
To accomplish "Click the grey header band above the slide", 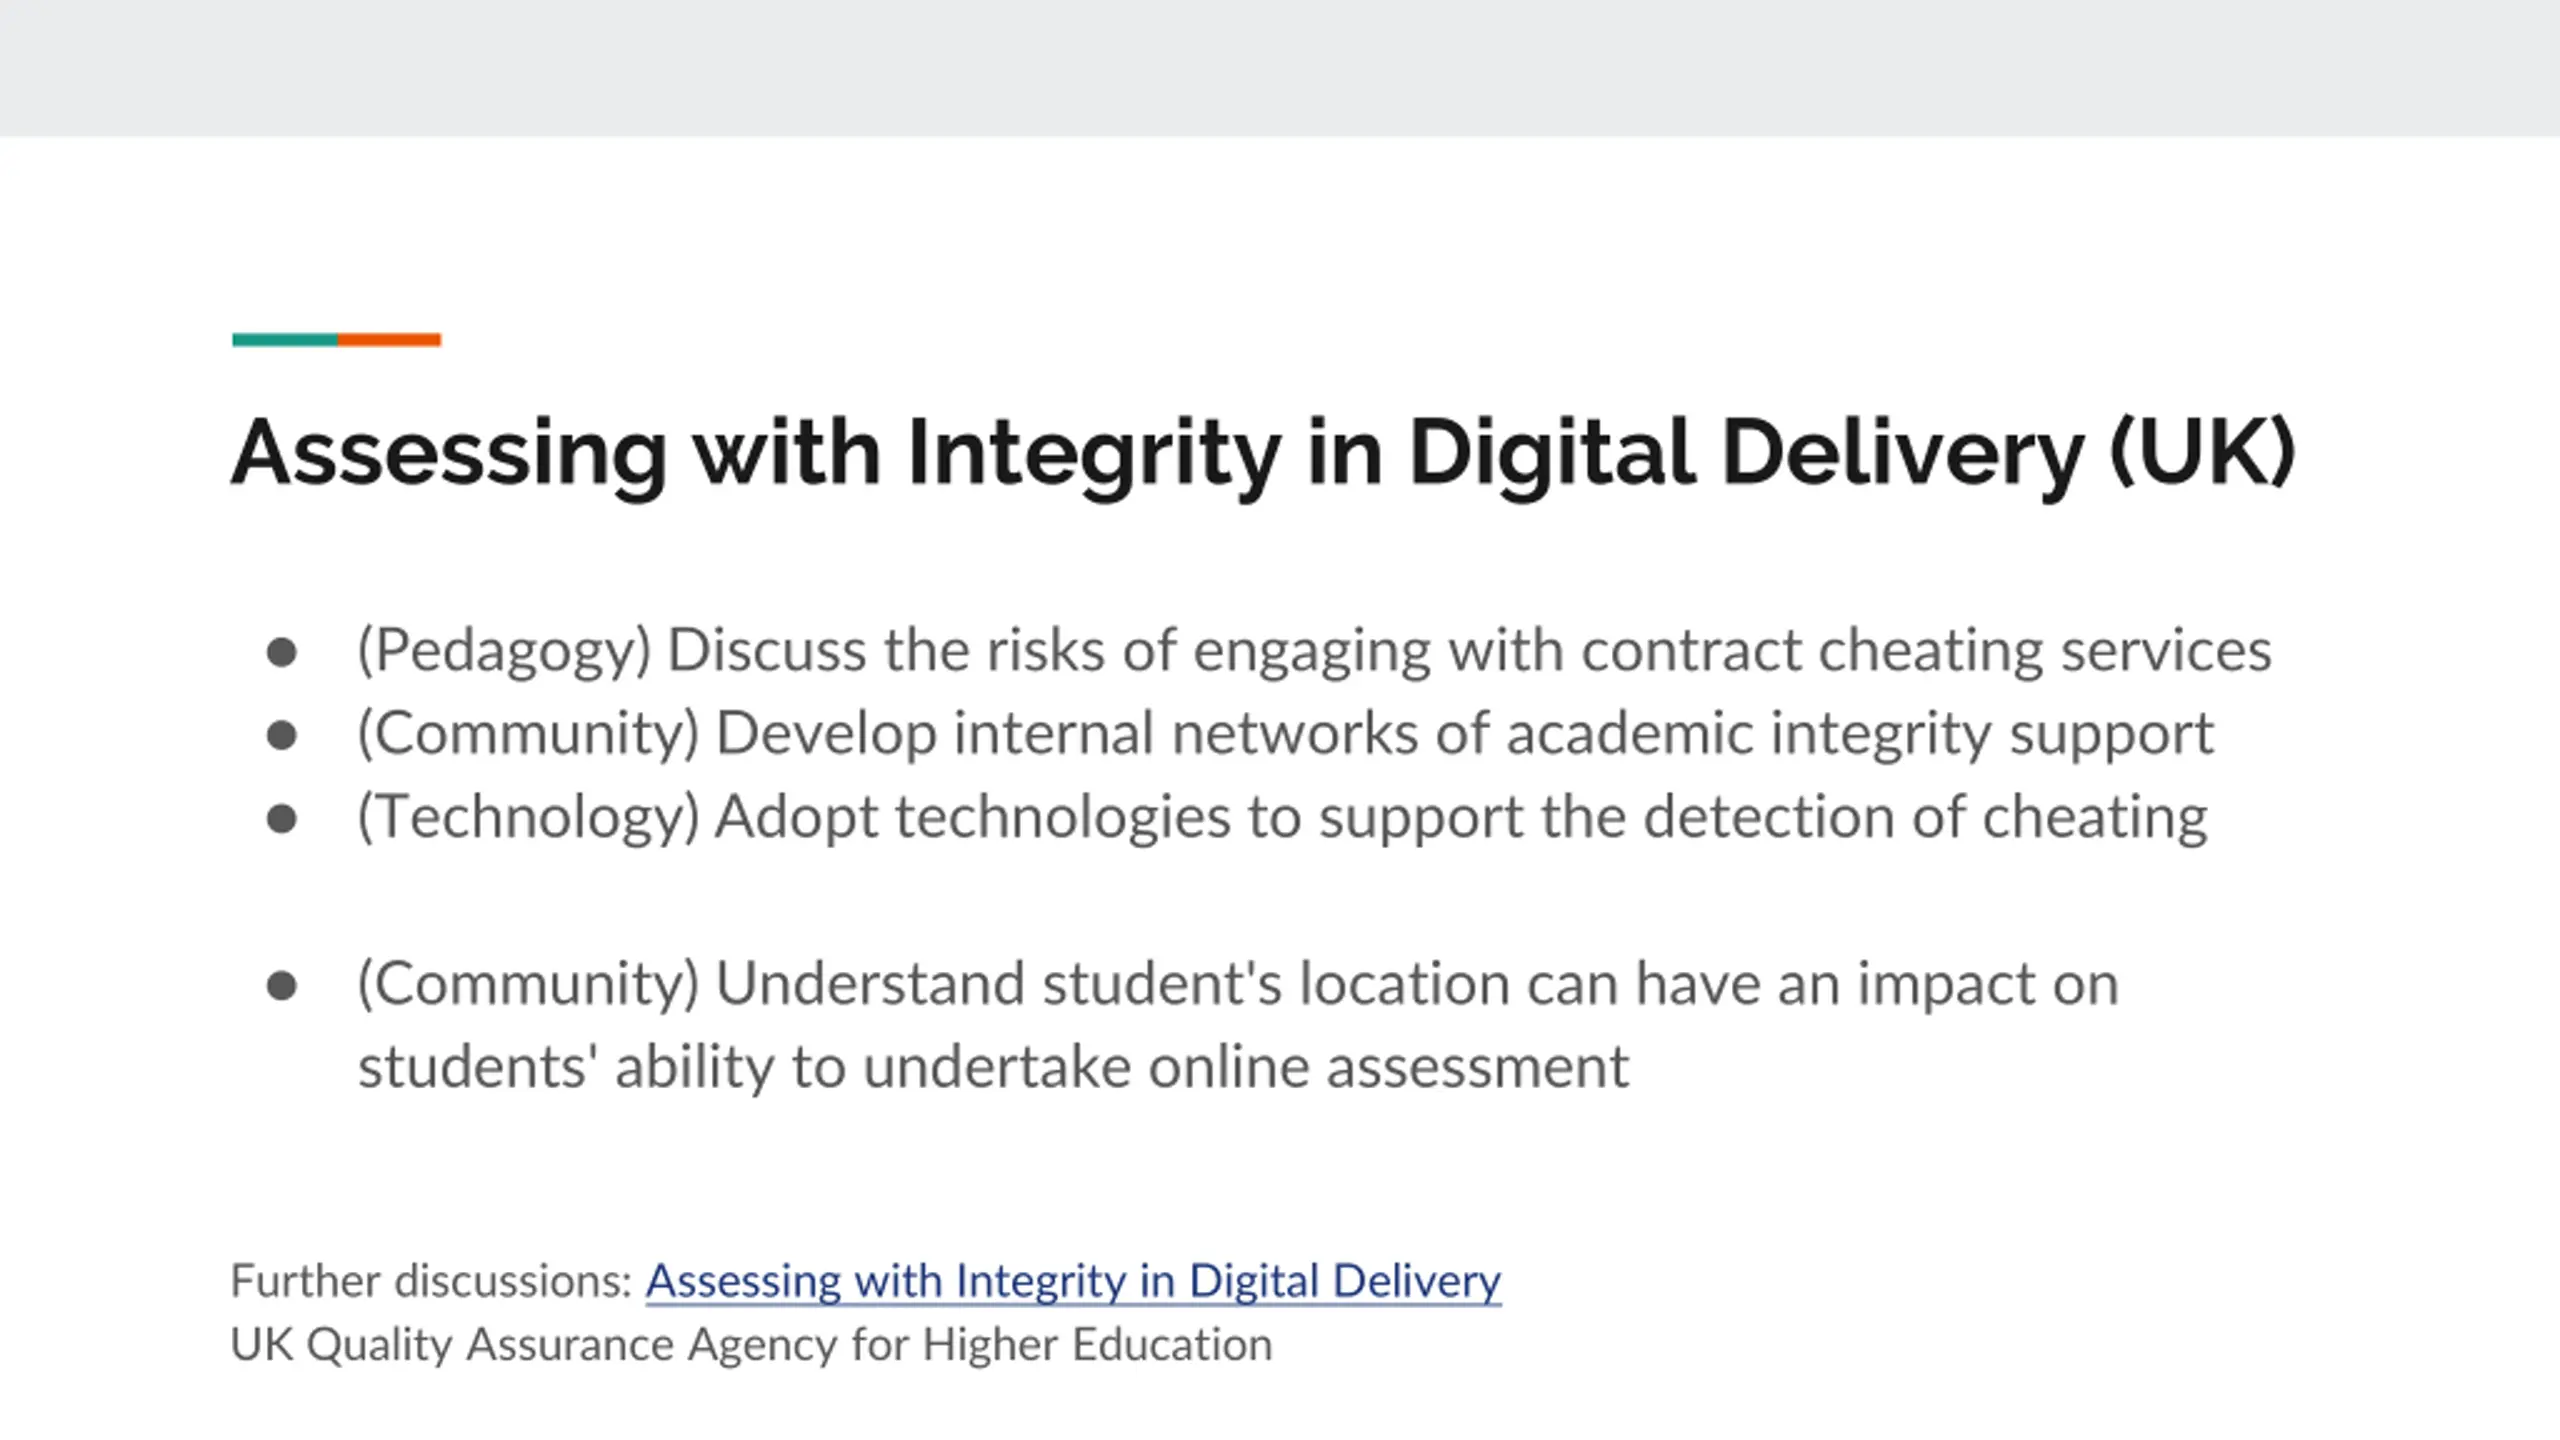I will [1280, 68].
